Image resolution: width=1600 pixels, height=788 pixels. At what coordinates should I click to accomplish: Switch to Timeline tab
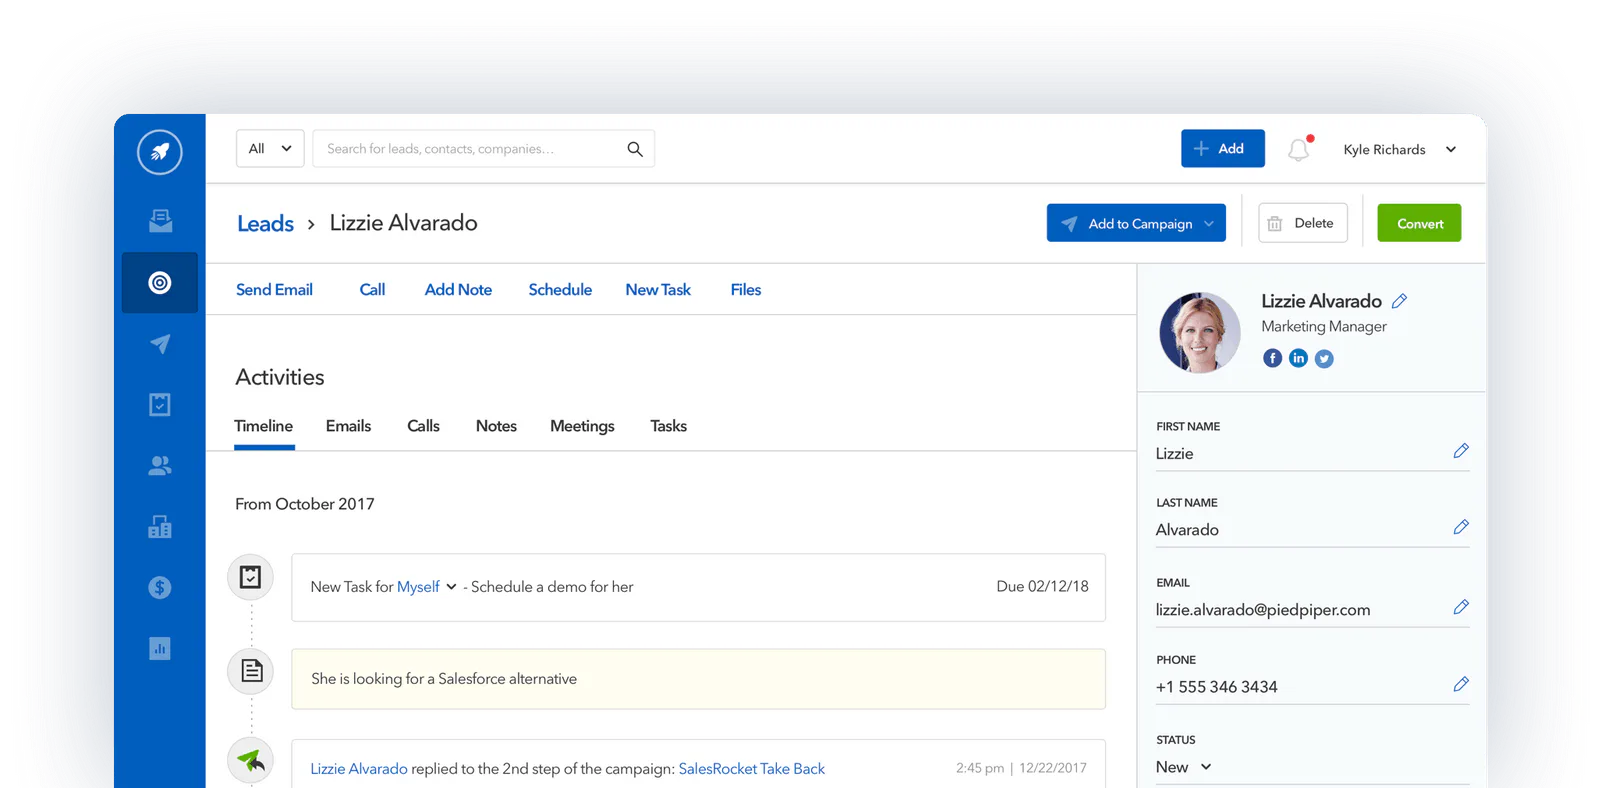(x=264, y=426)
